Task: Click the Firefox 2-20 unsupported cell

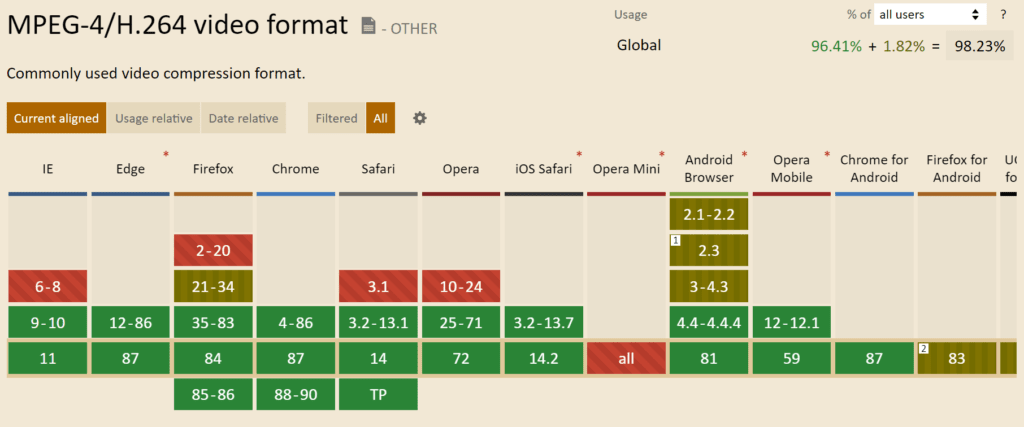Action: pos(213,250)
